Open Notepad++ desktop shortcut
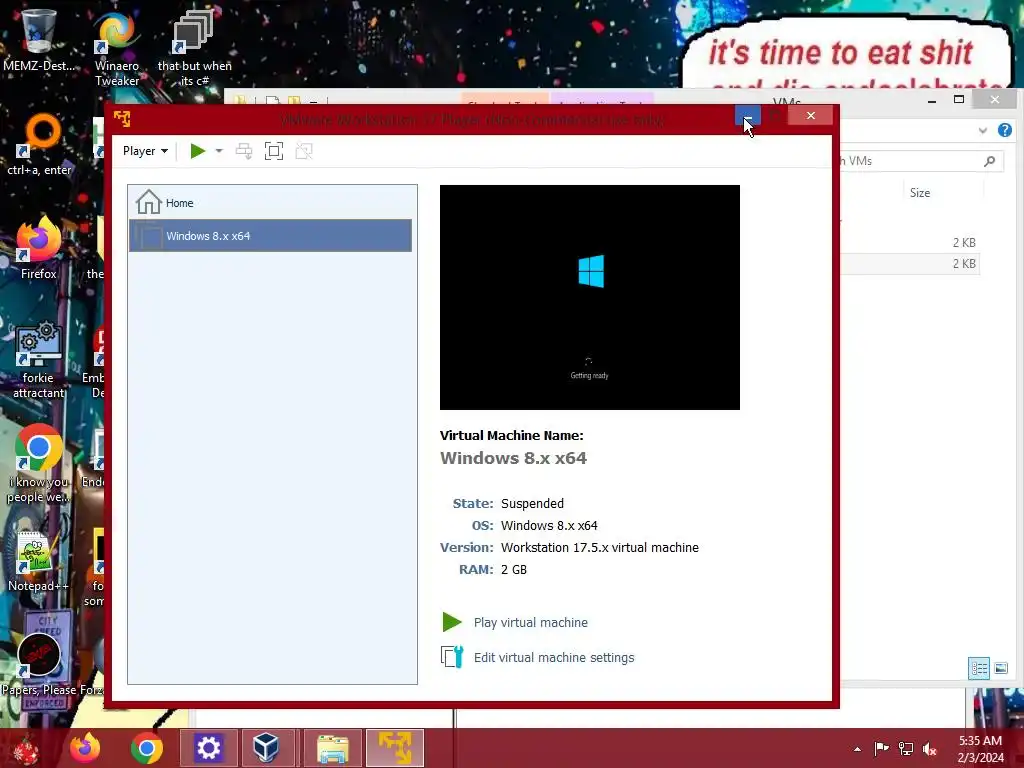 tap(38, 562)
